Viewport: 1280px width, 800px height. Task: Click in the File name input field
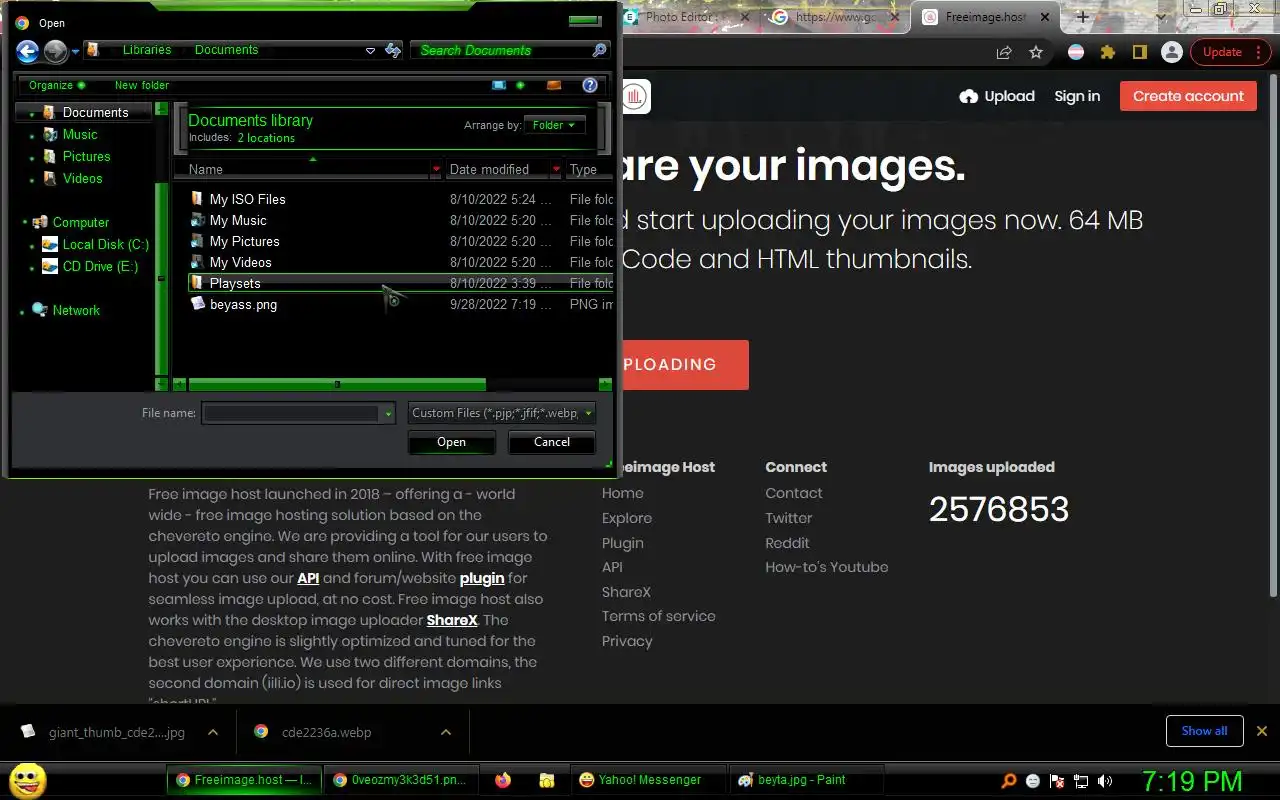pos(291,413)
